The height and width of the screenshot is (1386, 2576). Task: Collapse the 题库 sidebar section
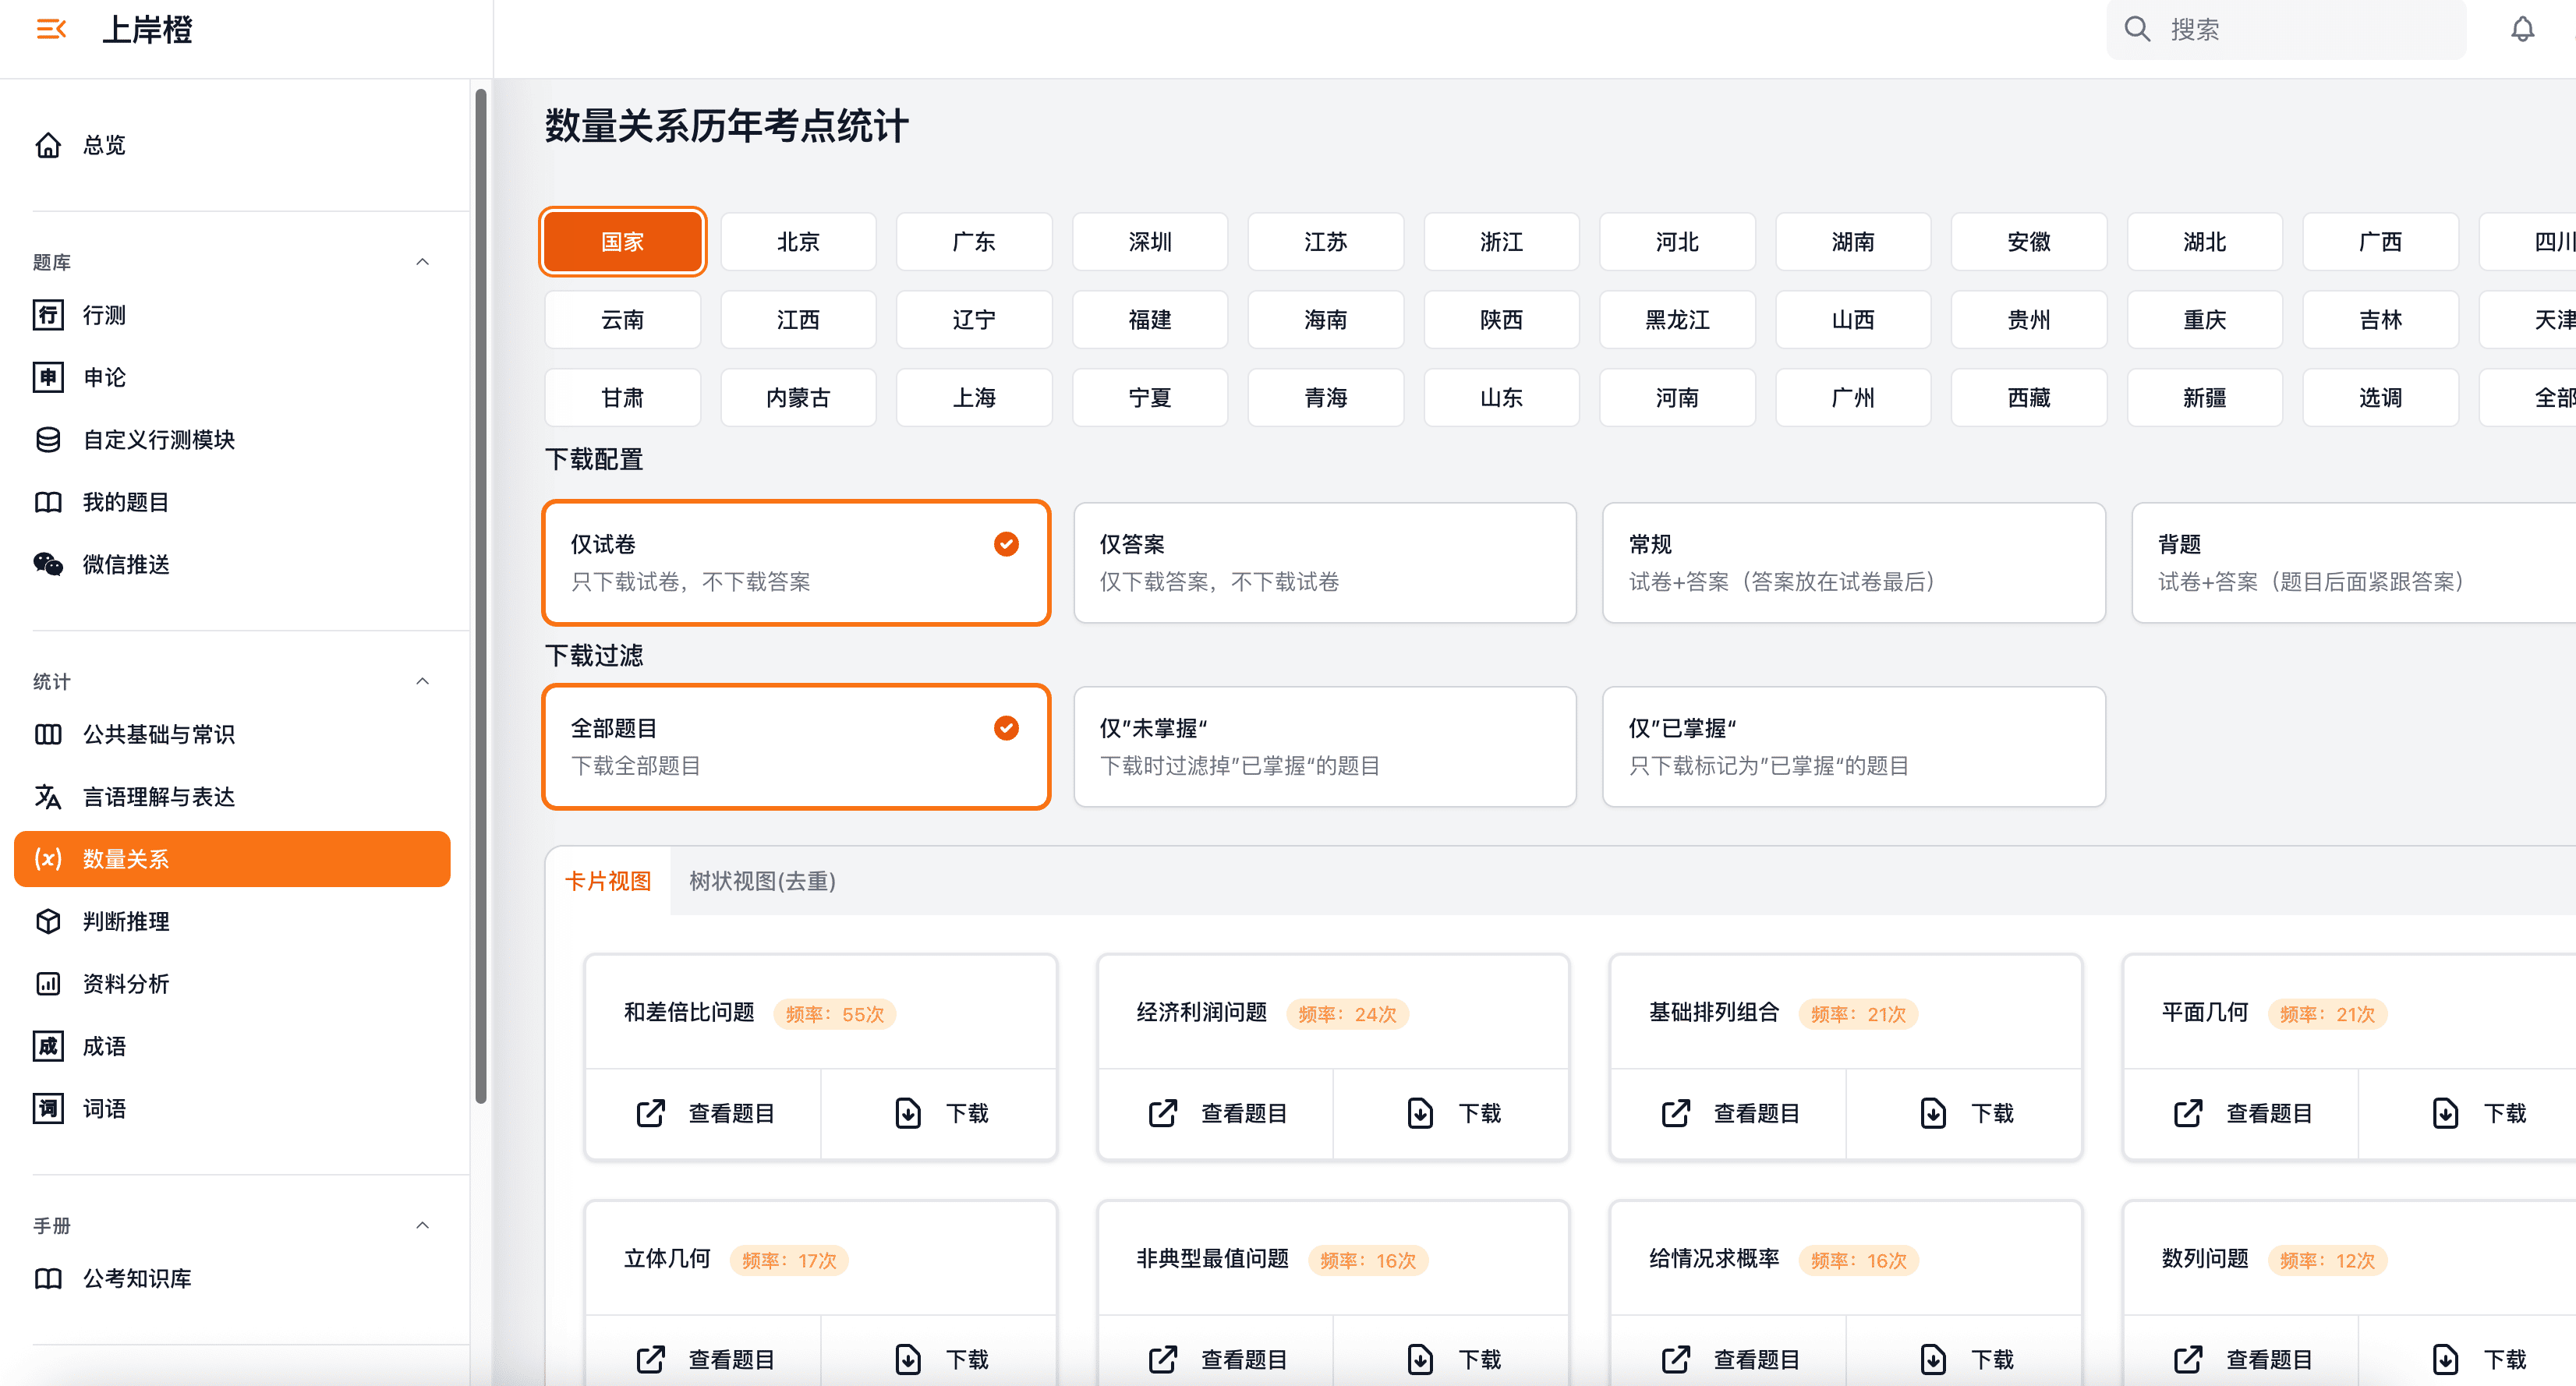click(422, 261)
